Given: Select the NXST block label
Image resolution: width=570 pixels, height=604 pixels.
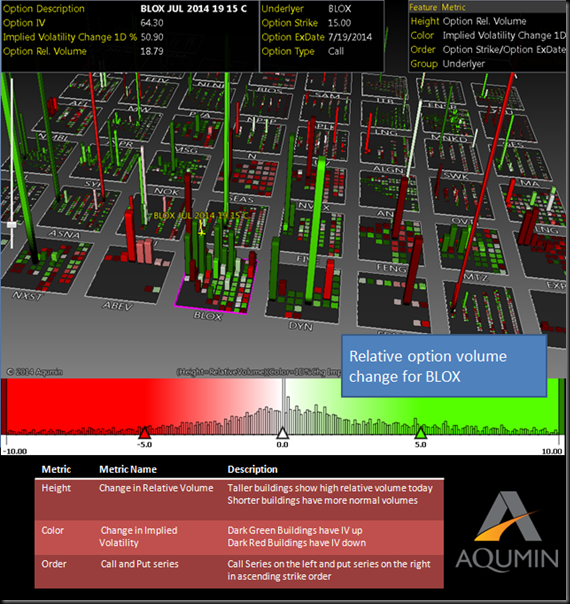Looking at the screenshot, I should [x=27, y=296].
